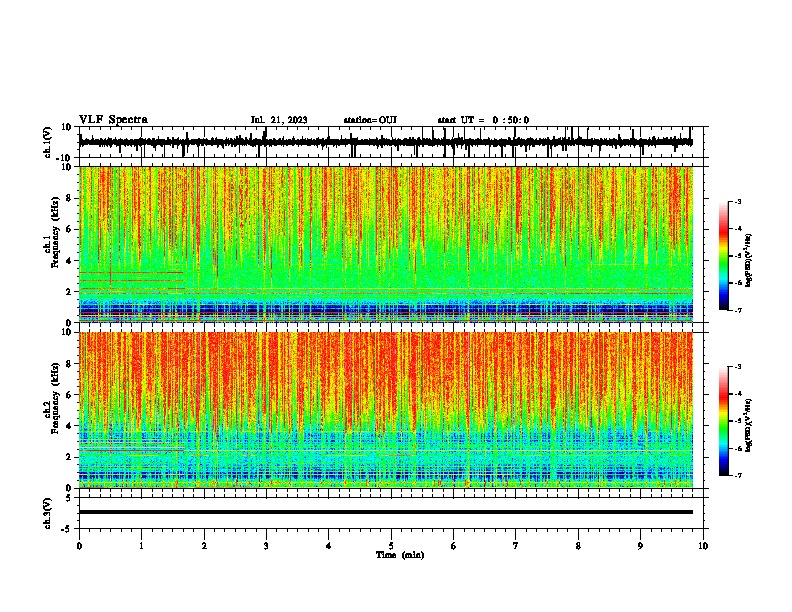The width and height of the screenshot is (792, 612).
Task: Click the ch.2 spectrogram color scale bar
Action: (x=723, y=421)
